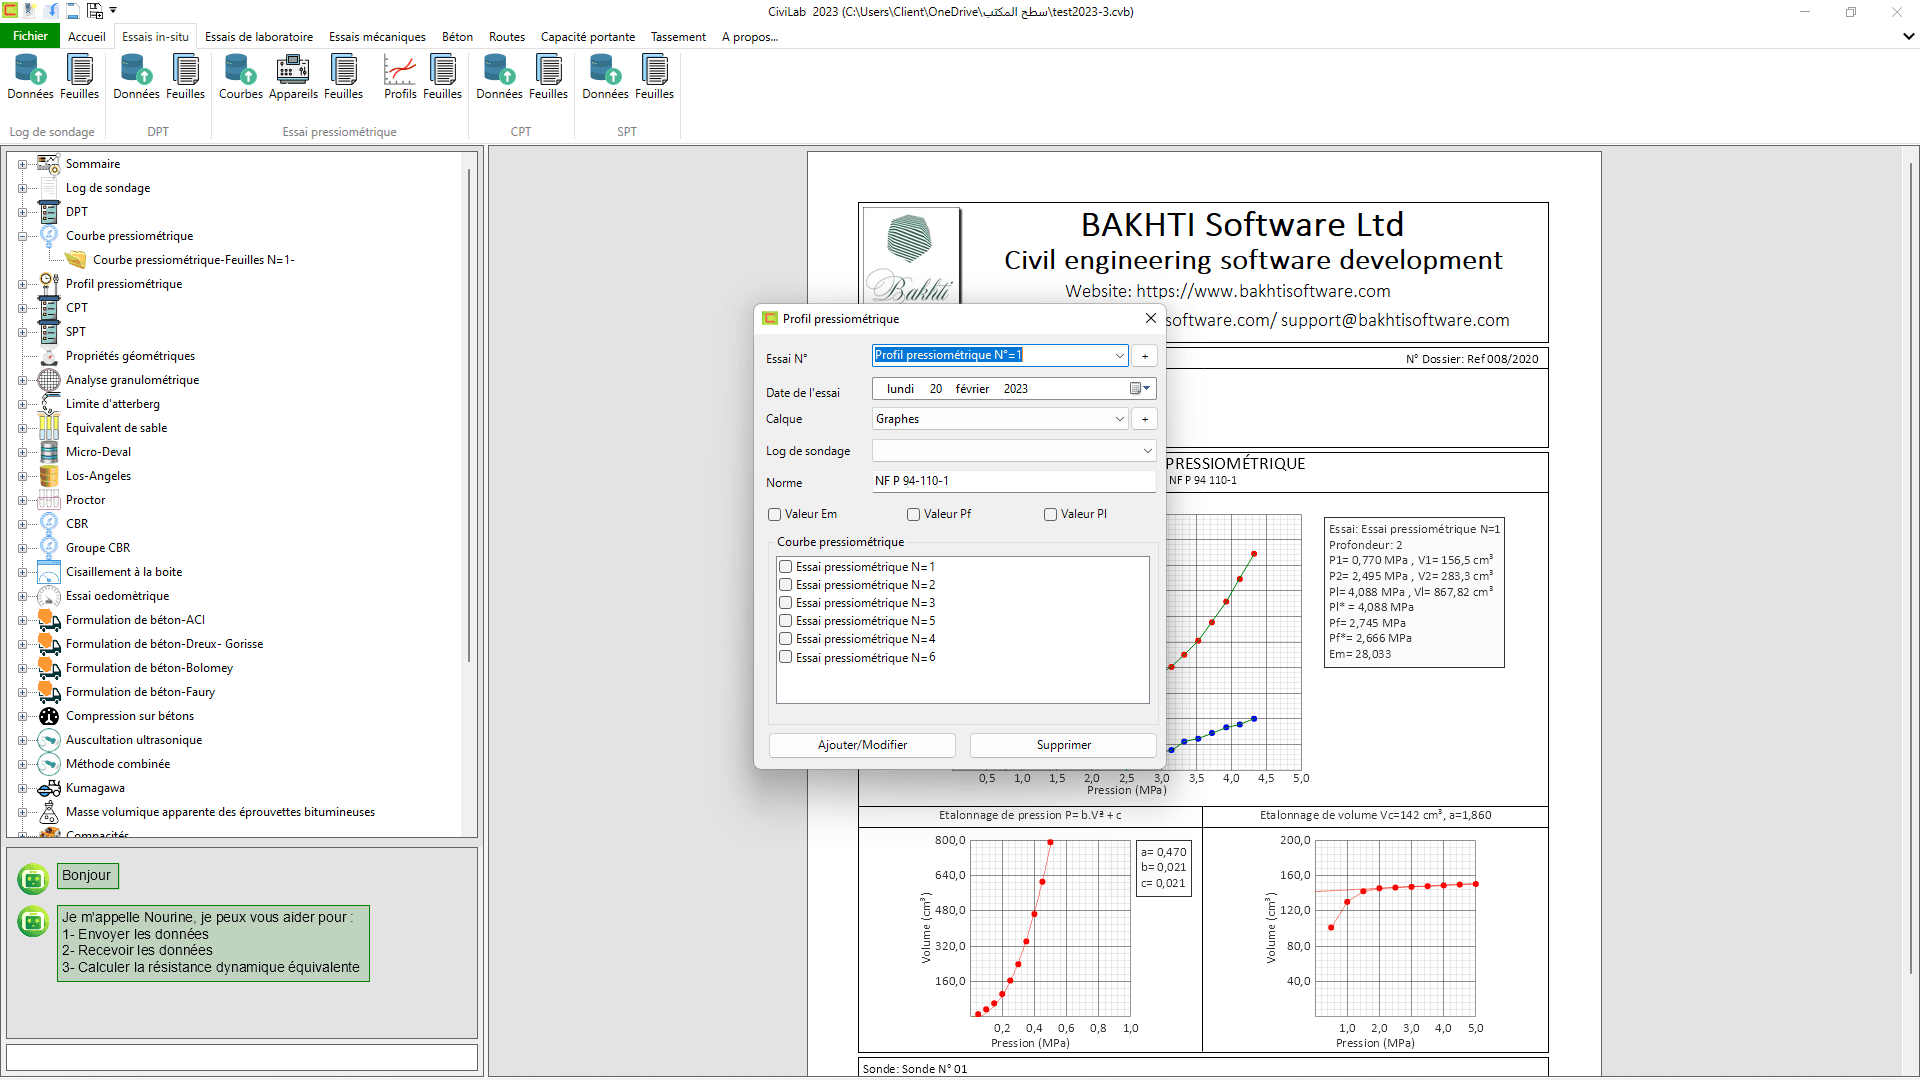The height and width of the screenshot is (1080, 1920).
Task: Click Ajouter/Modifier button
Action: click(x=862, y=745)
